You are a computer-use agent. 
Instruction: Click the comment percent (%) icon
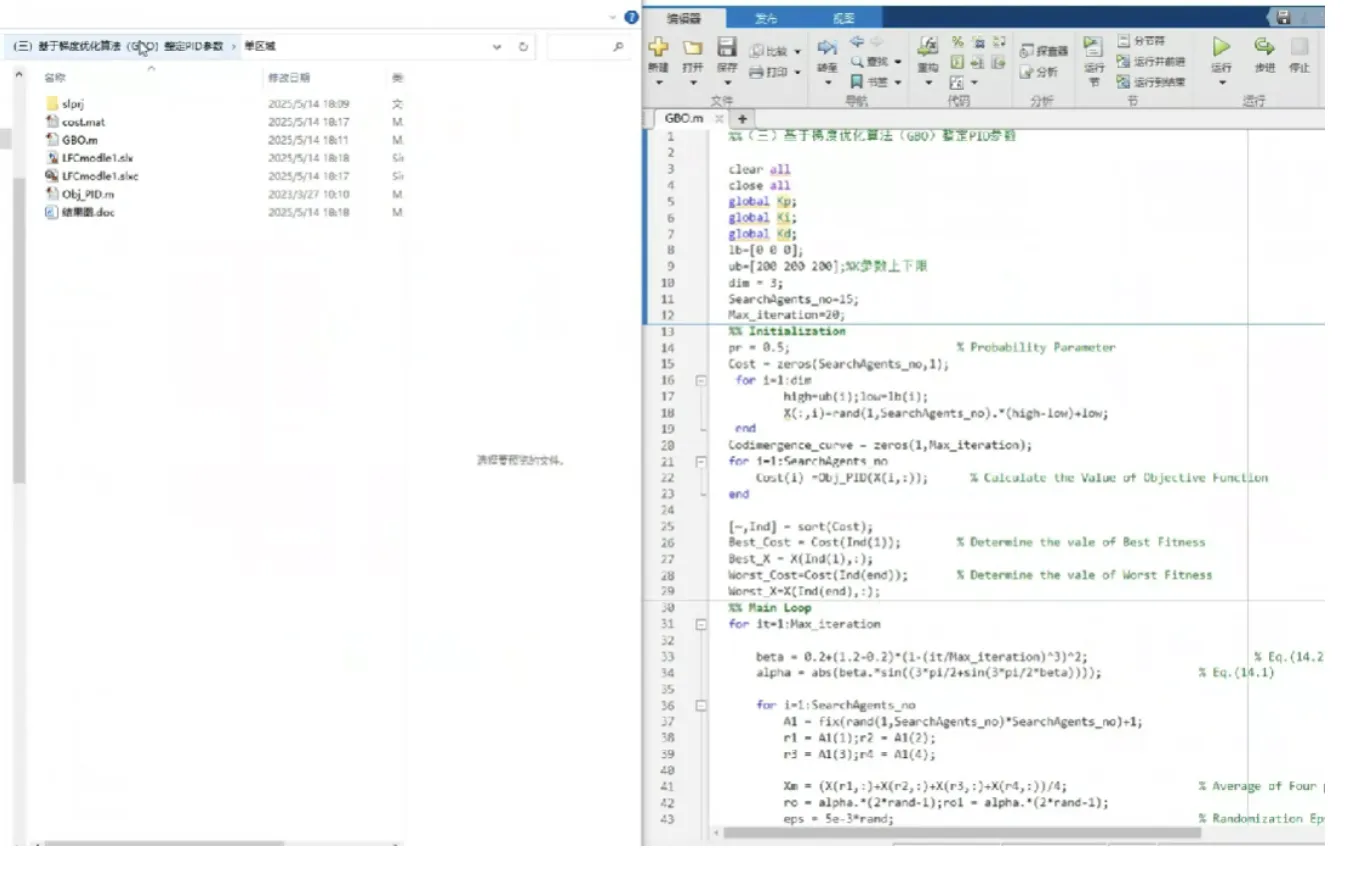click(x=957, y=42)
